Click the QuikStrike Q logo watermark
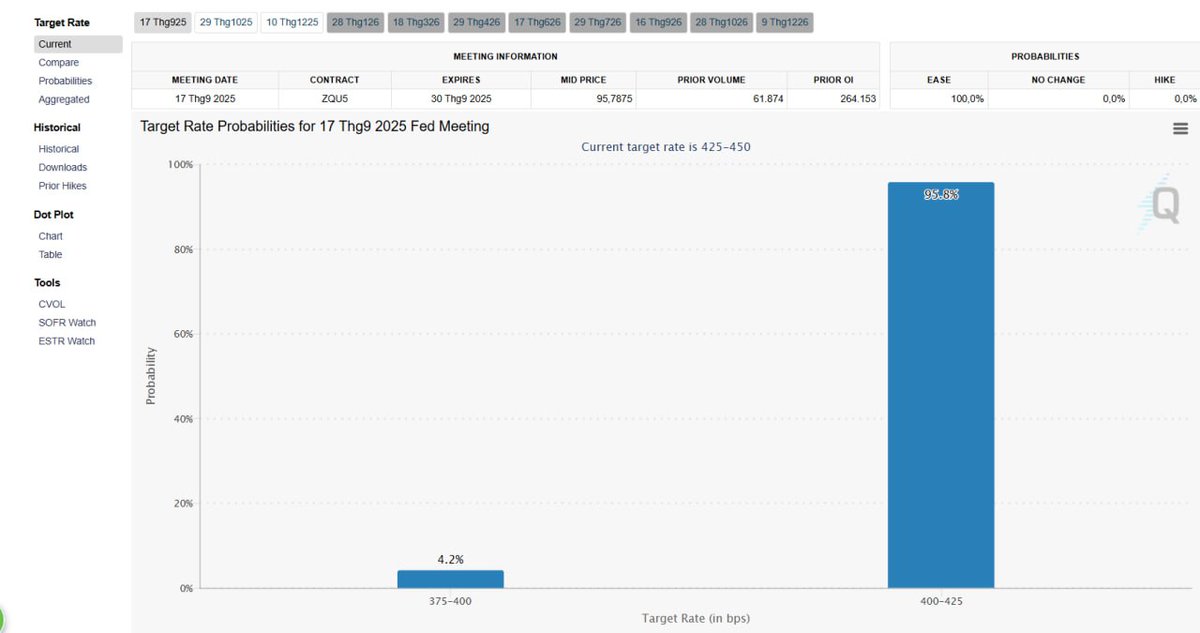1200x633 pixels. point(1162,204)
